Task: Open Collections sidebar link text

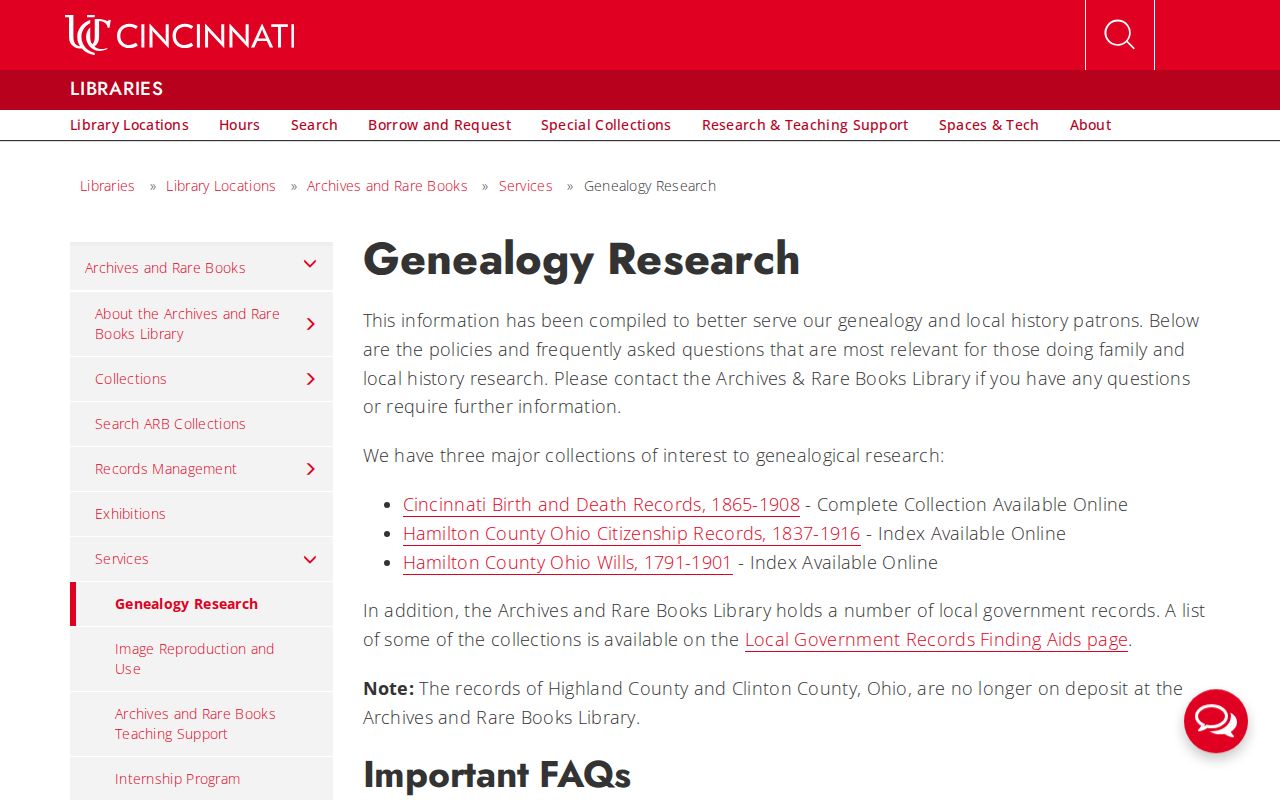Action: pyautogui.click(x=131, y=379)
